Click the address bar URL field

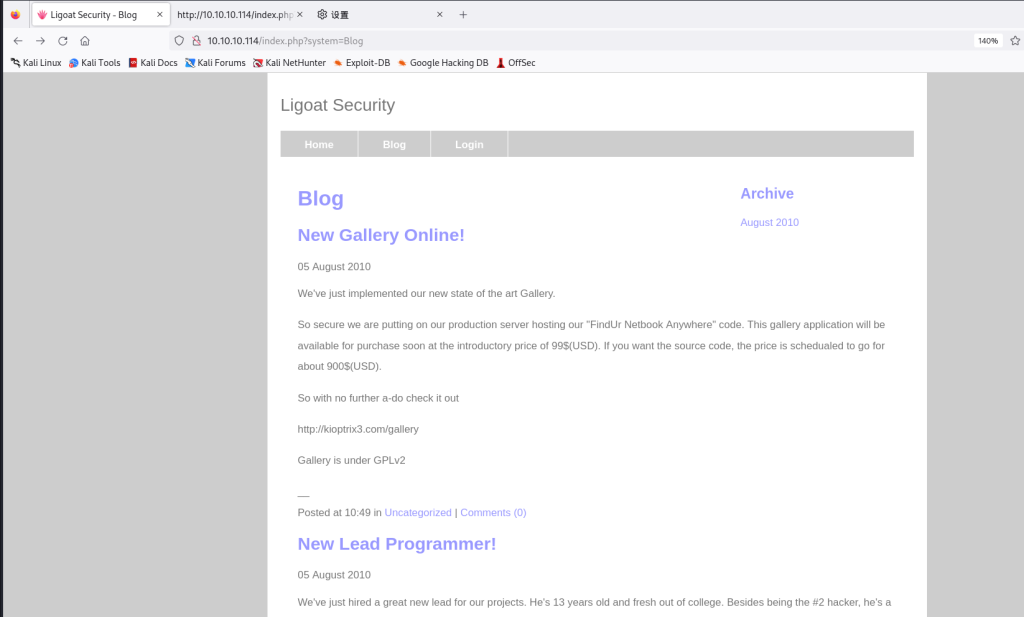(x=575, y=40)
